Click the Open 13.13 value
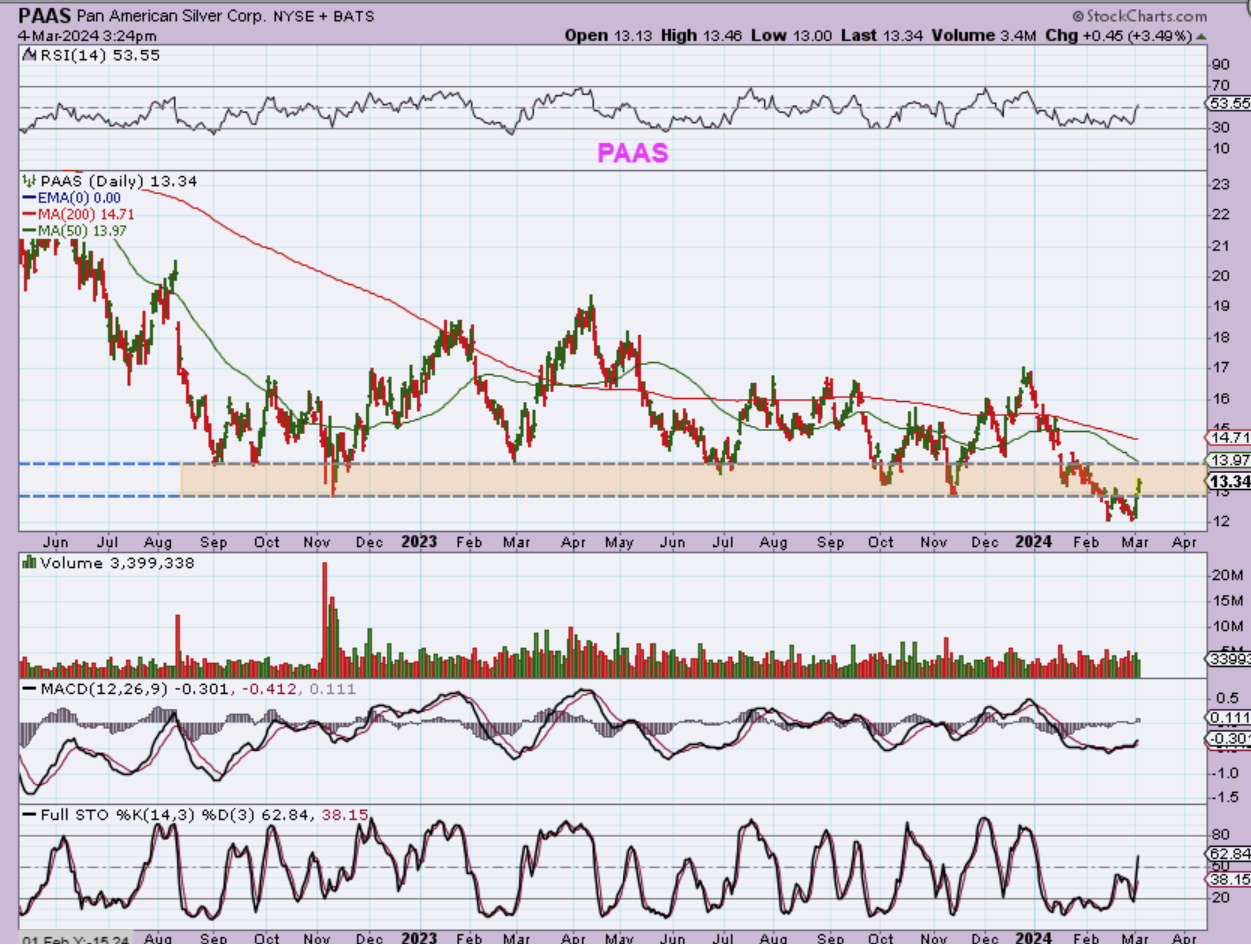The height and width of the screenshot is (945, 1251). (x=610, y=35)
